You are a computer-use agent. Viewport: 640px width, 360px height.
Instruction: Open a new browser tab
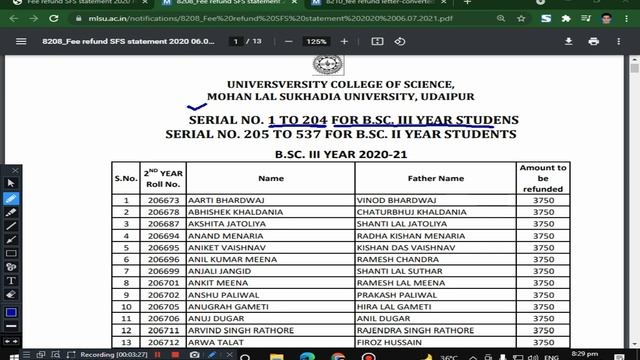467,2
